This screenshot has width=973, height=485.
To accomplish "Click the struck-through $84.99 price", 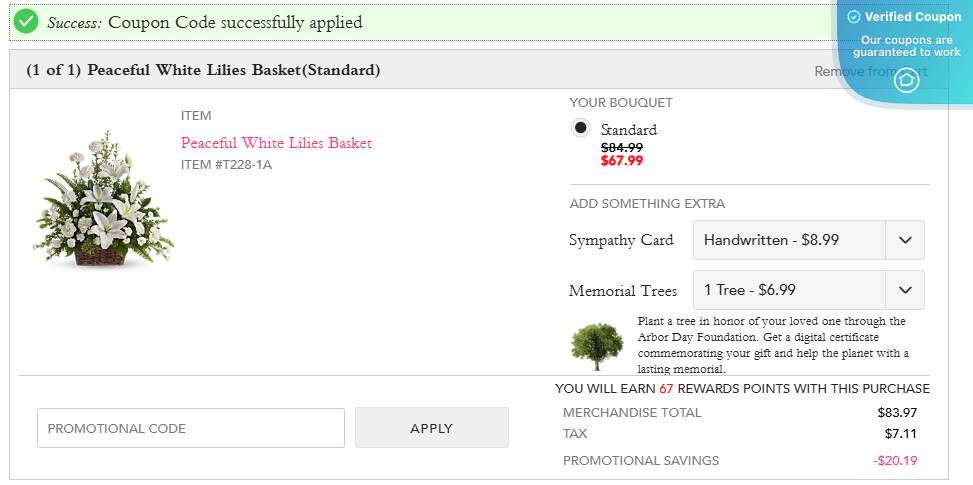I will [622, 147].
